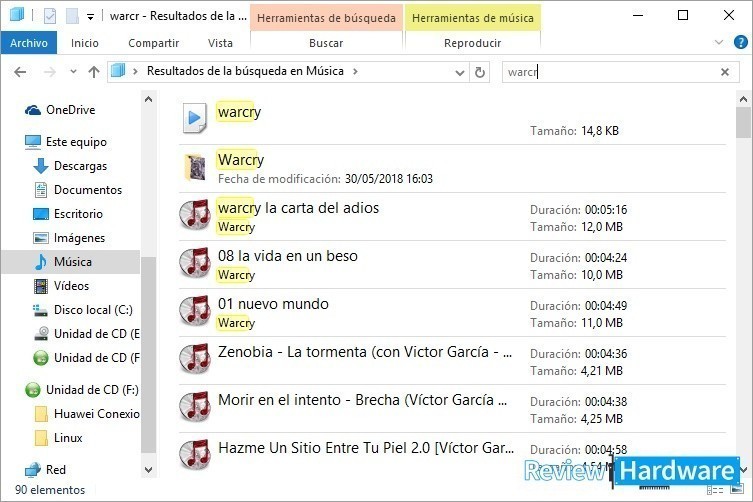
Task: Expand the address bar history dropdown
Action: click(460, 73)
